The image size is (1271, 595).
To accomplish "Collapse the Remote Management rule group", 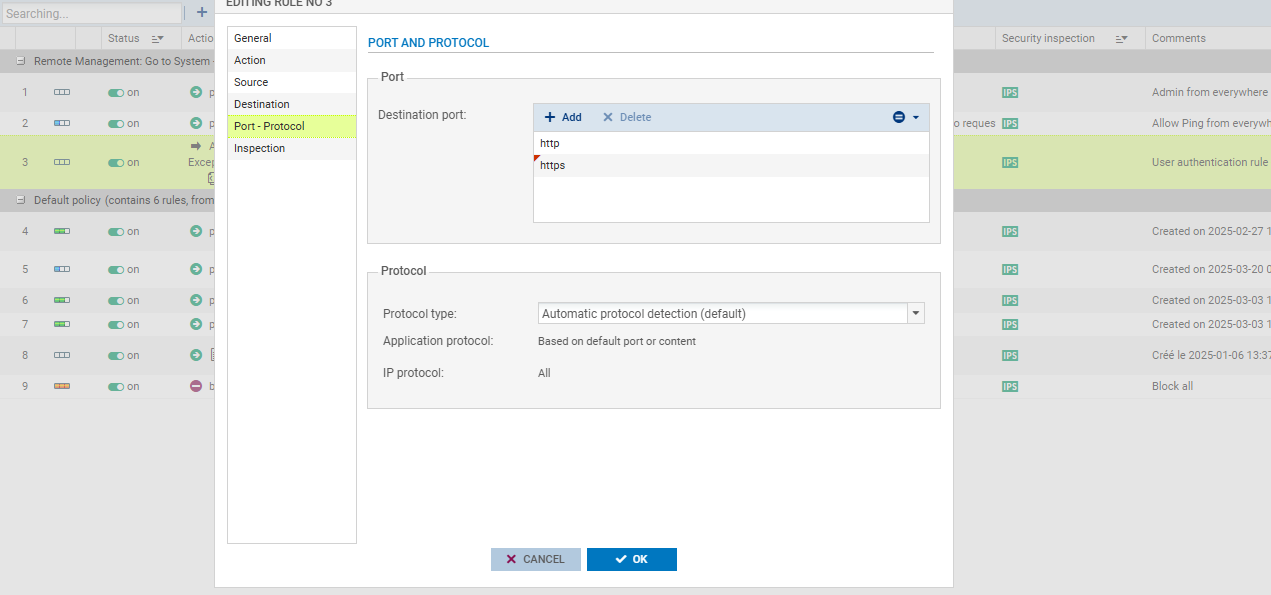I will coord(21,61).
